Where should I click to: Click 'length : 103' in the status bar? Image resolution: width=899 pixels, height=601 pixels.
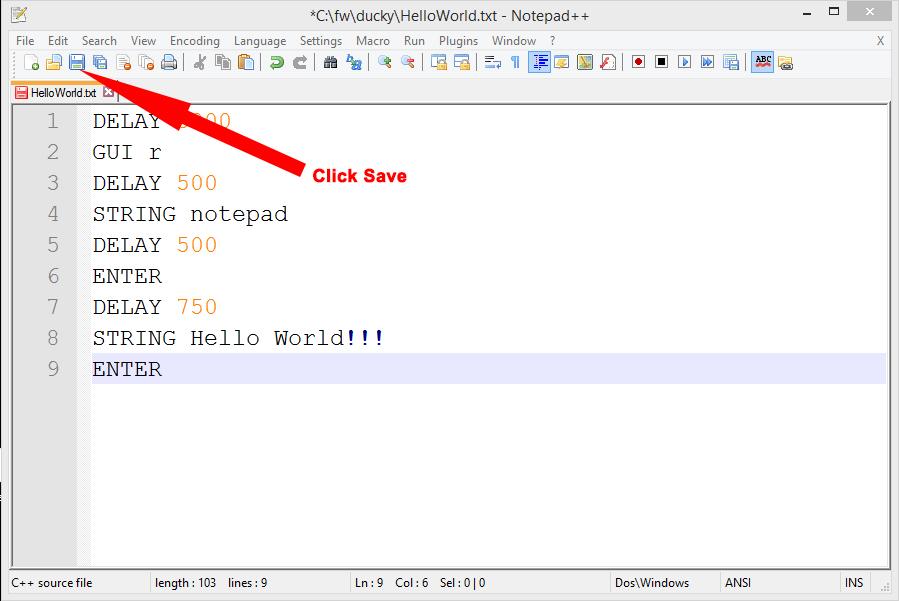(185, 583)
